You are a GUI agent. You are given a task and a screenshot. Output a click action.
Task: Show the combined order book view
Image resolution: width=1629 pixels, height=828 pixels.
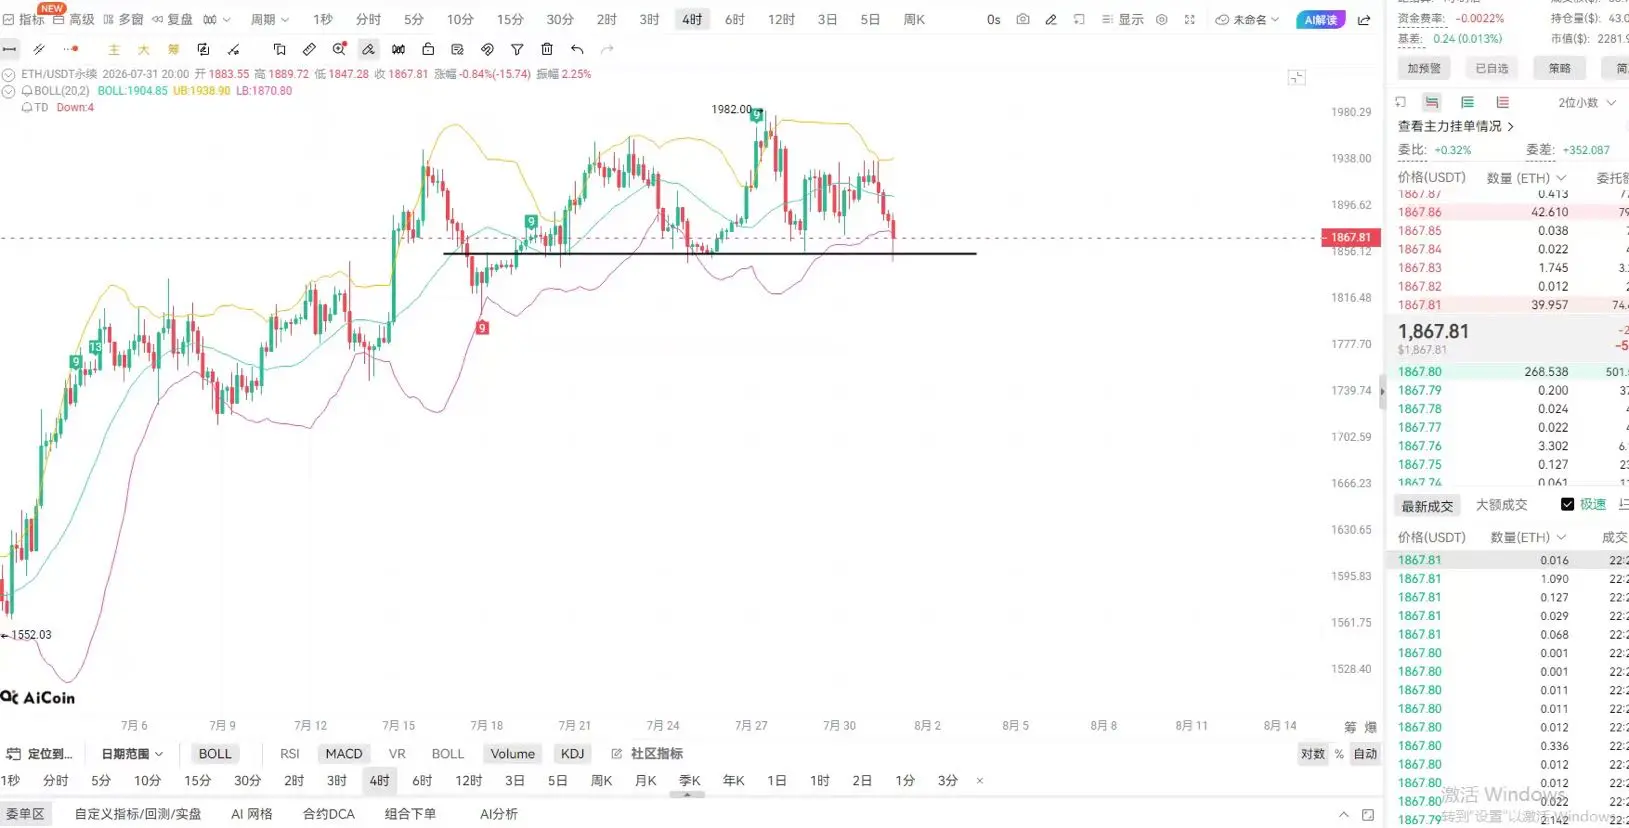click(1432, 102)
